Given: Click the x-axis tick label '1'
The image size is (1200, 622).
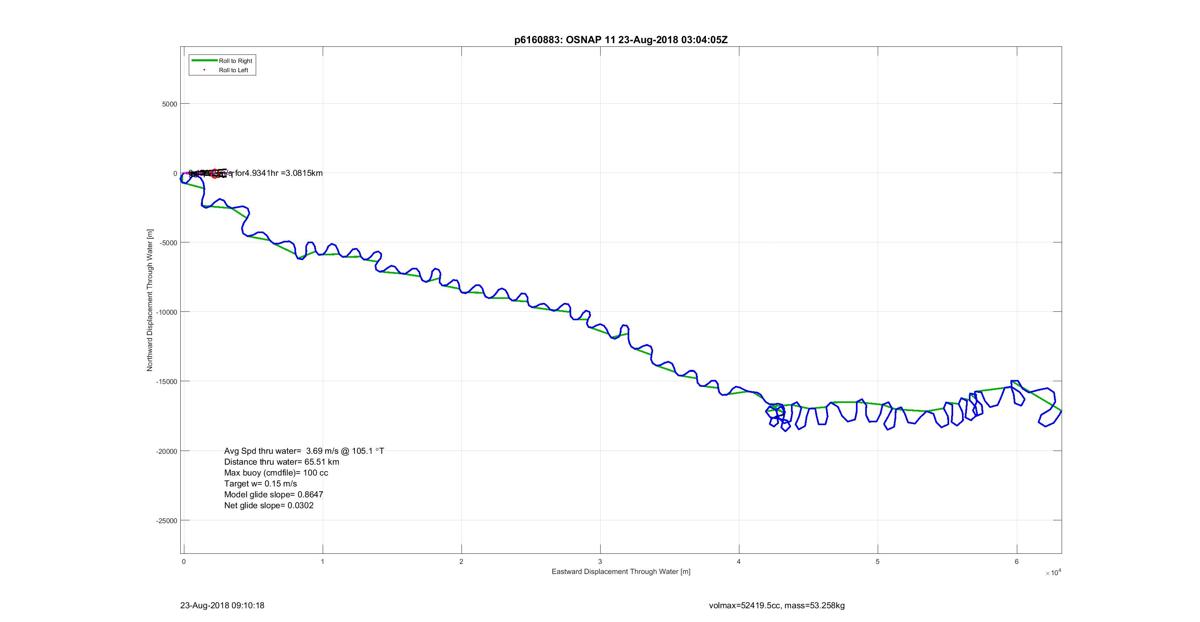Looking at the screenshot, I should [x=323, y=561].
